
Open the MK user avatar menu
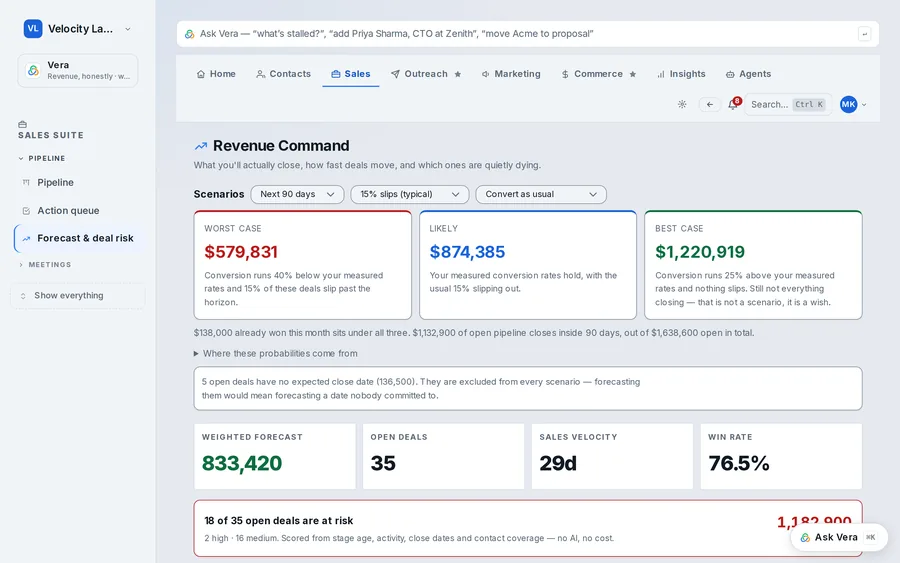(x=853, y=104)
